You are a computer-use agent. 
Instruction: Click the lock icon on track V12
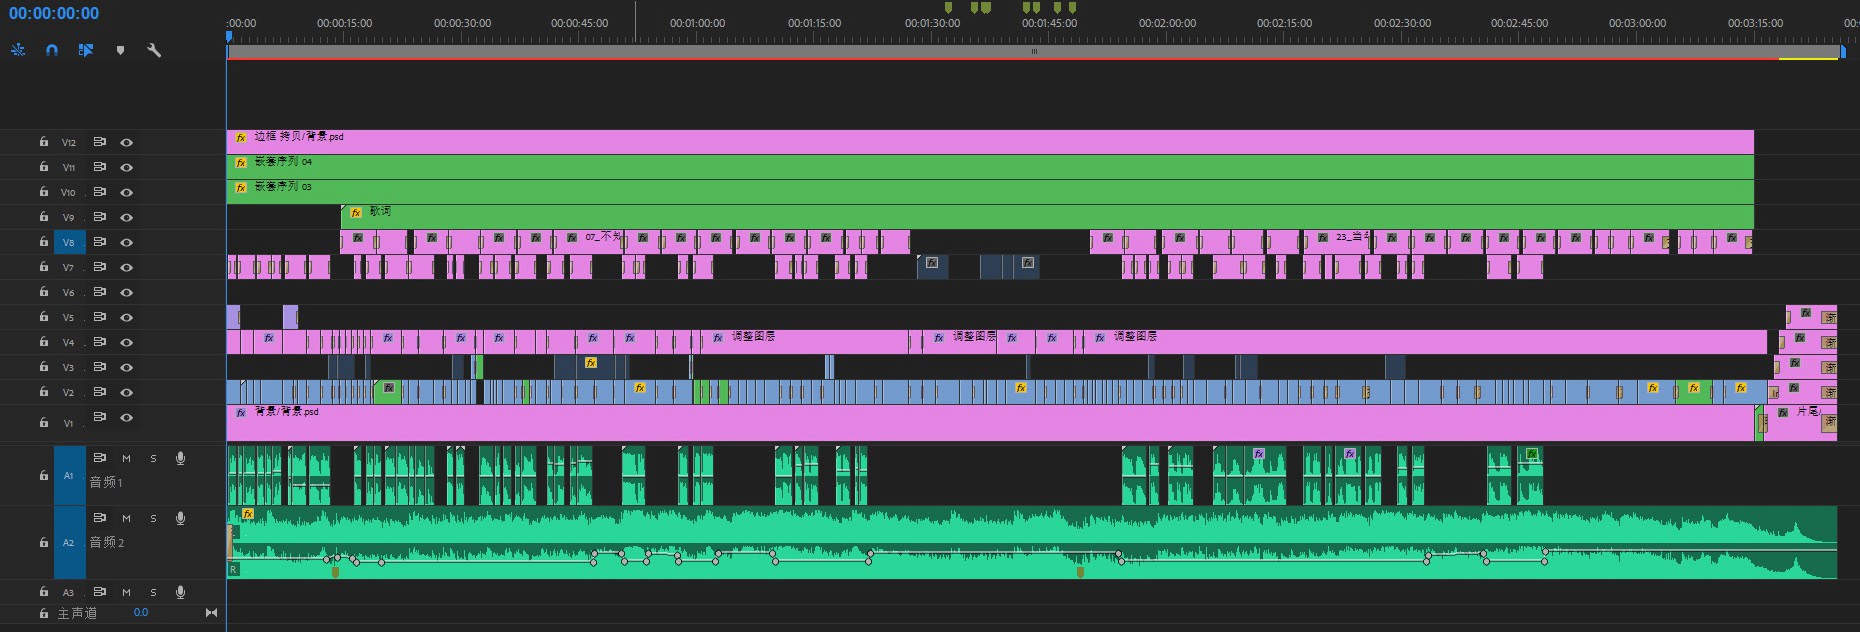44,142
